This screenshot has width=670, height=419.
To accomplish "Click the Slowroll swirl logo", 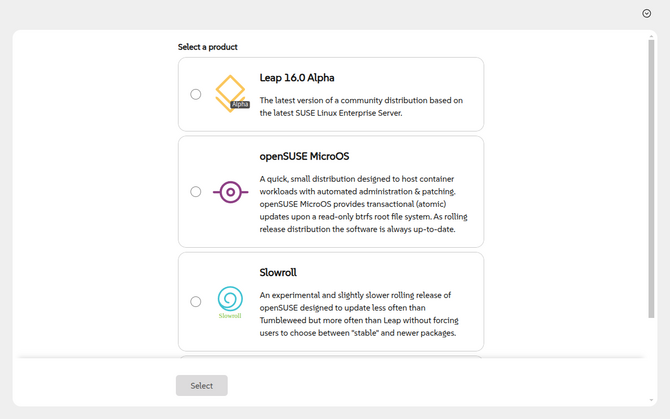I will (x=230, y=298).
